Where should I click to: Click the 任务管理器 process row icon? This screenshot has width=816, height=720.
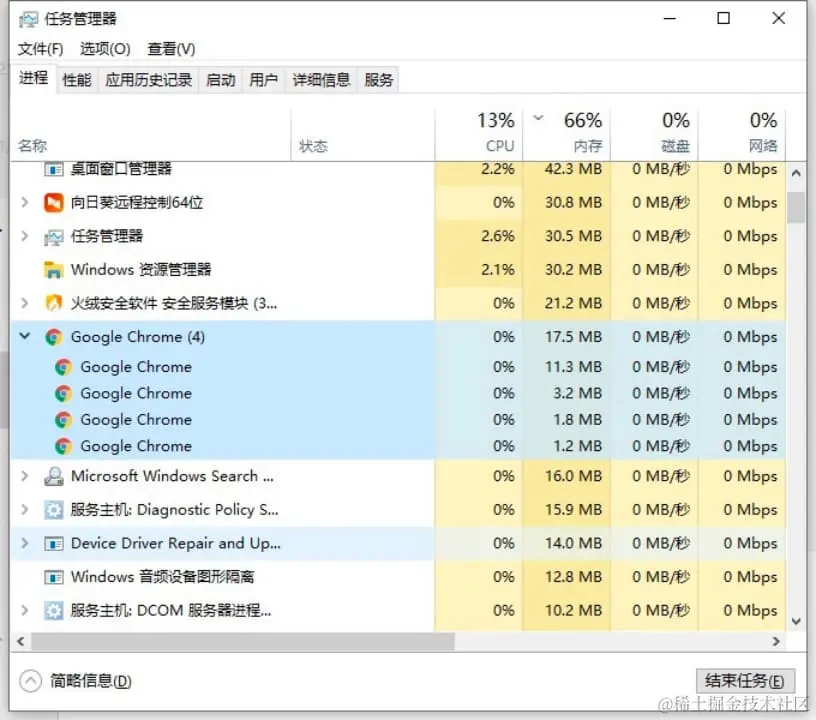click(x=54, y=237)
